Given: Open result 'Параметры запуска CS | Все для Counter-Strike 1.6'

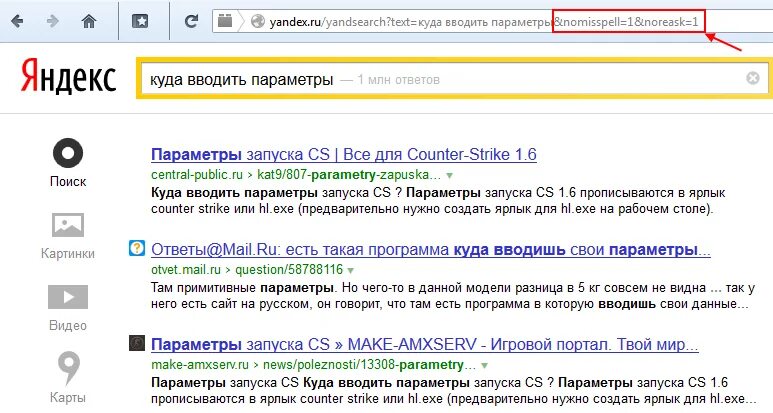Looking at the screenshot, I should pyautogui.click(x=344, y=155).
